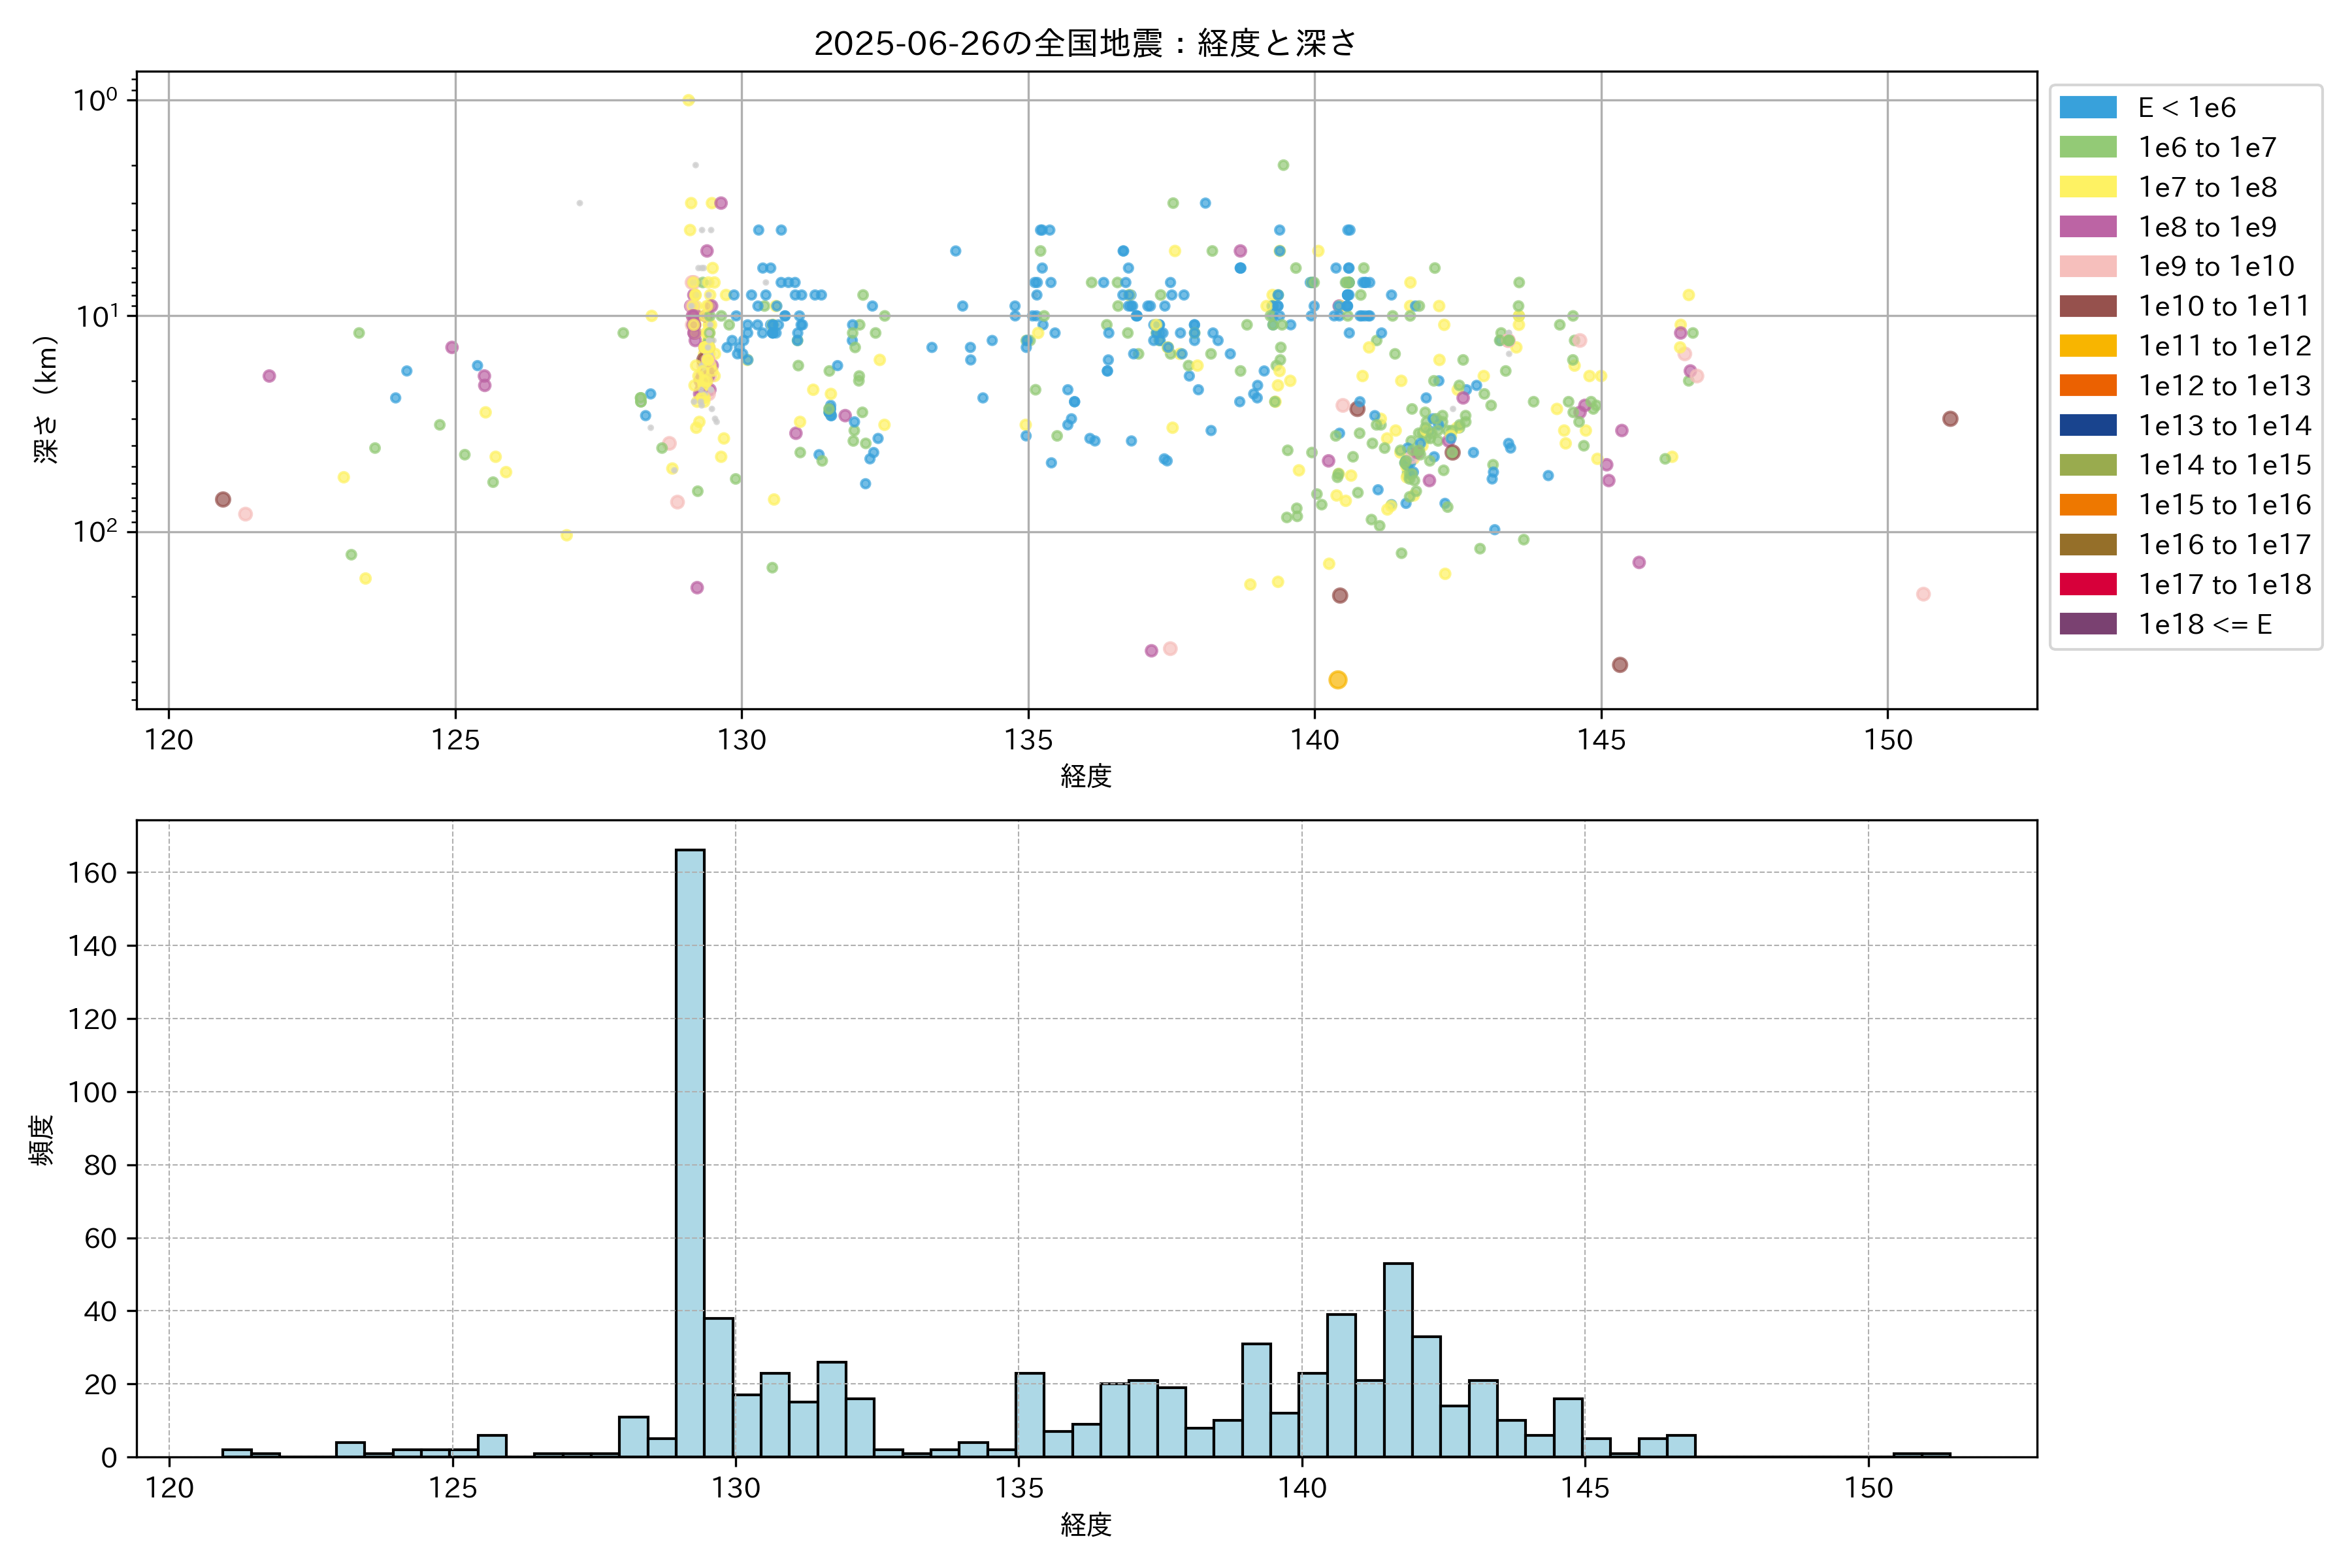Click the navy '1e13 to 1e14' legend swatch
This screenshot has height=1568, width=2352.
click(x=2087, y=425)
